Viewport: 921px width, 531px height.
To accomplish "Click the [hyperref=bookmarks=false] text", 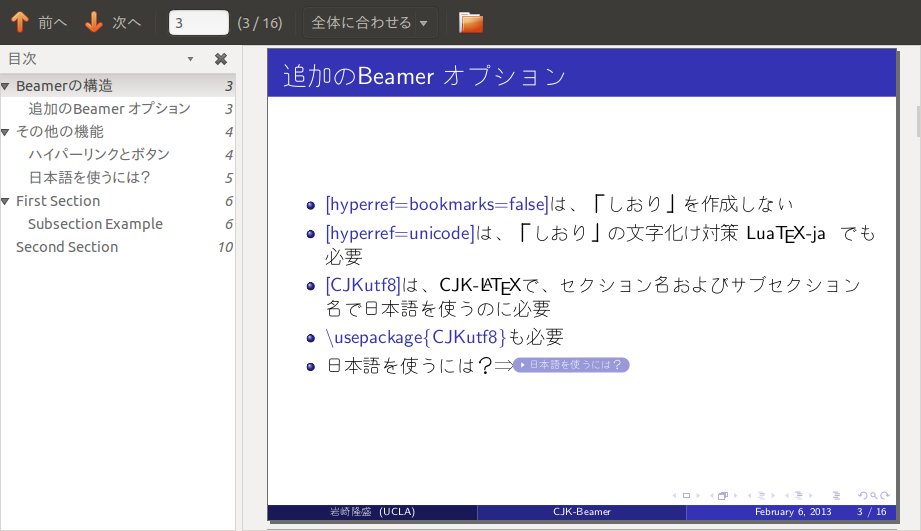I will coord(437,204).
